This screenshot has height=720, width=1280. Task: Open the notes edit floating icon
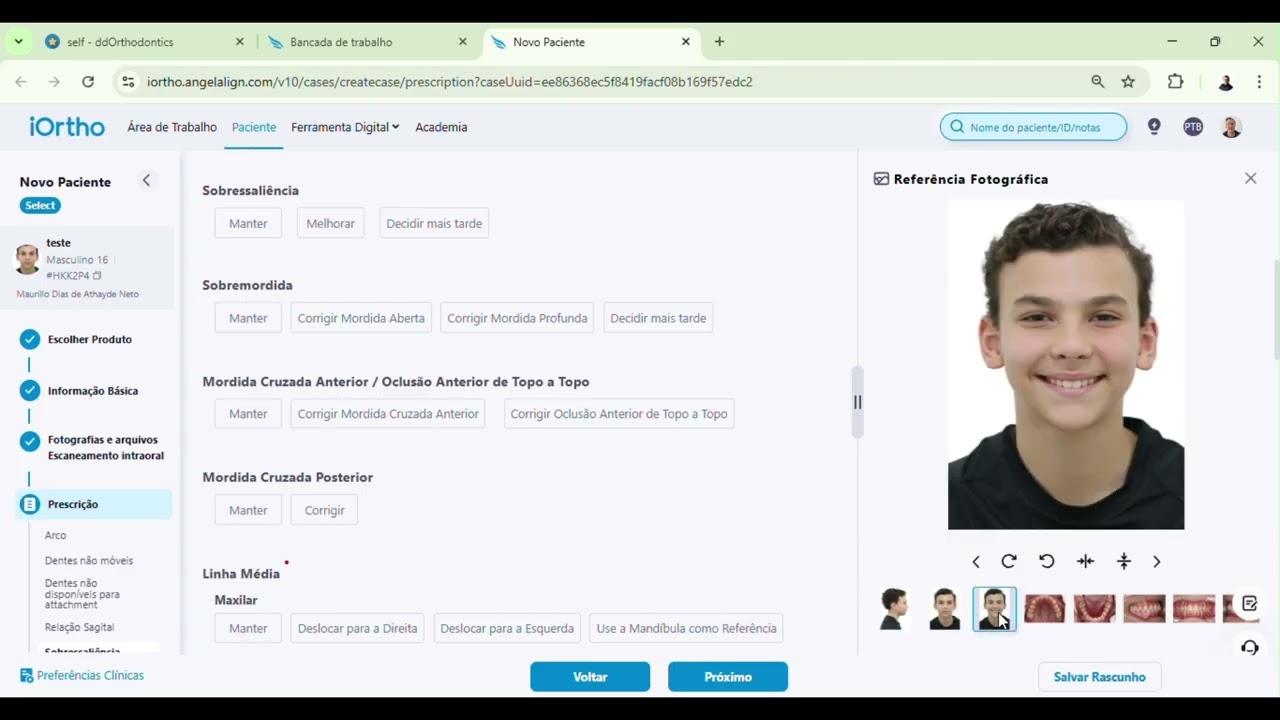1249,604
